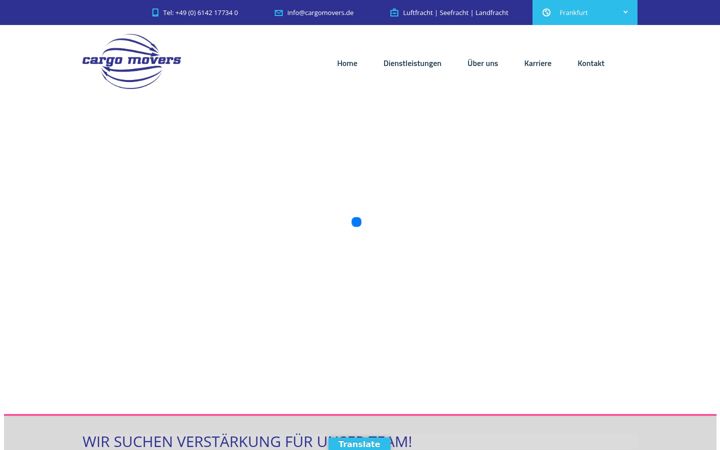Email info@cargomovers.de link

(321, 13)
